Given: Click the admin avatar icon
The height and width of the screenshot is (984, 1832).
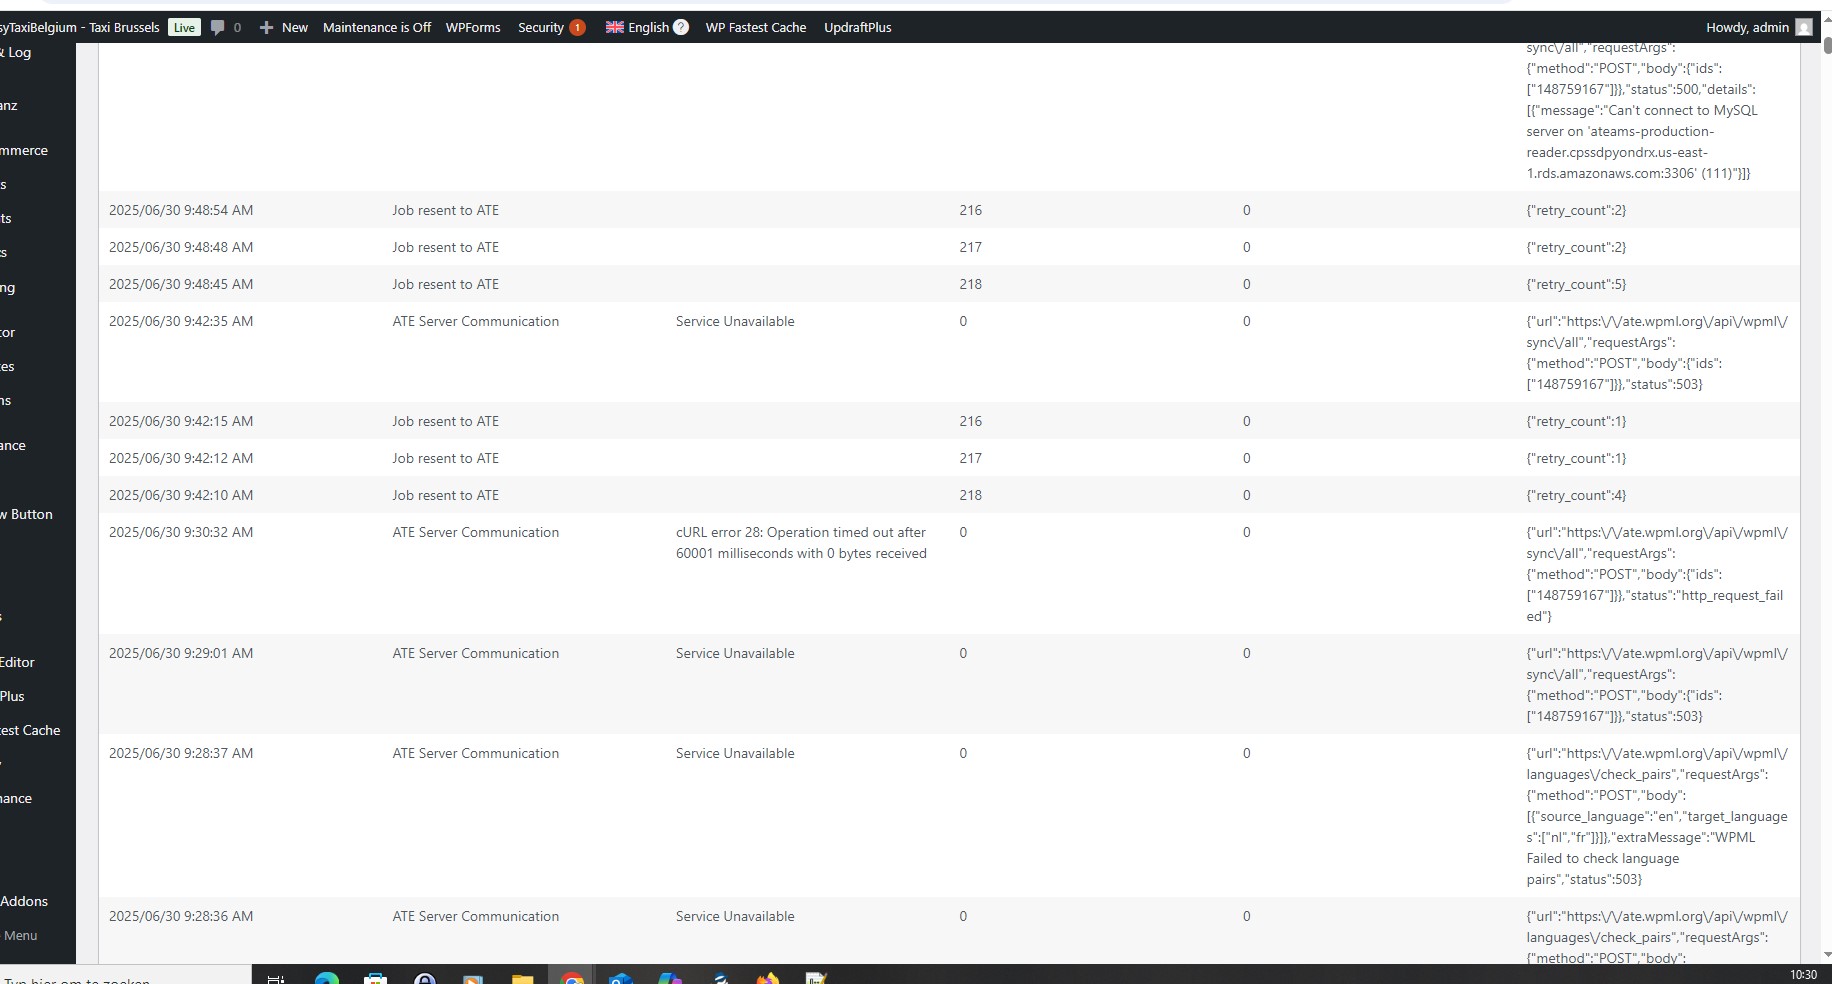Looking at the screenshot, I should (x=1804, y=27).
